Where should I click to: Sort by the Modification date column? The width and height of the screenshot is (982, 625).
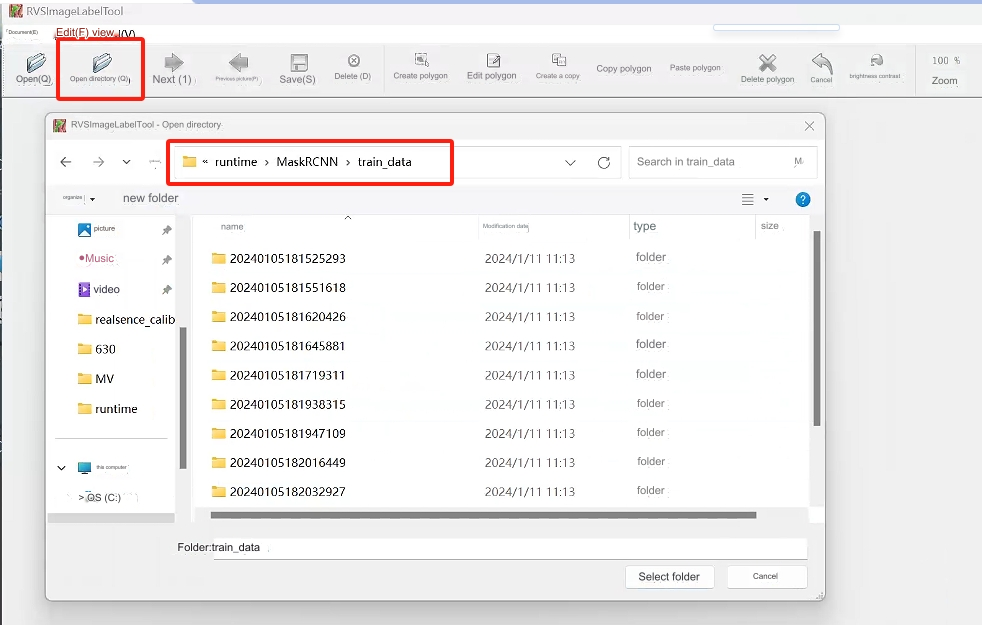[505, 226]
